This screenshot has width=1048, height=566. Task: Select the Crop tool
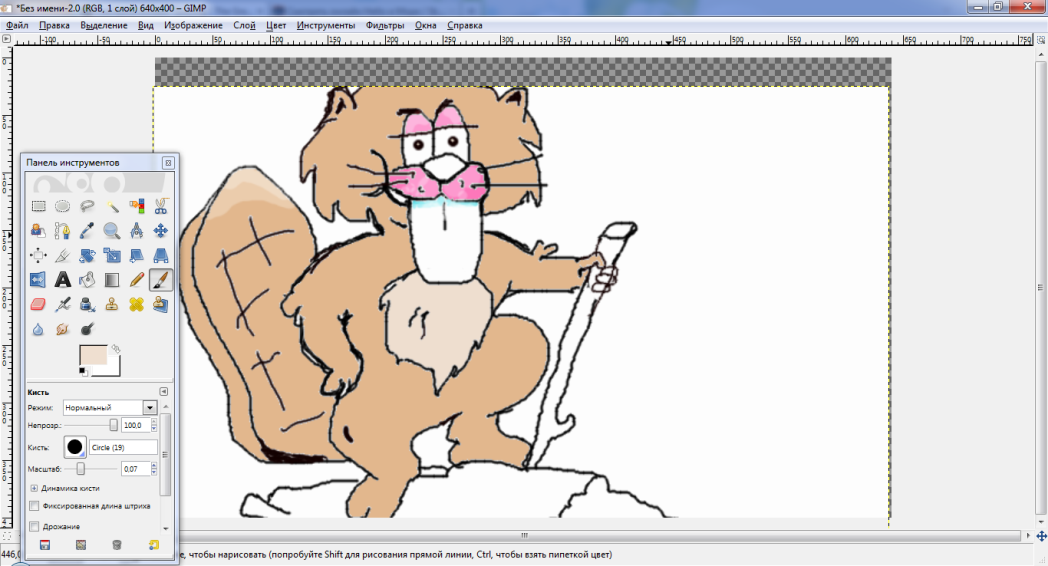pos(63,255)
